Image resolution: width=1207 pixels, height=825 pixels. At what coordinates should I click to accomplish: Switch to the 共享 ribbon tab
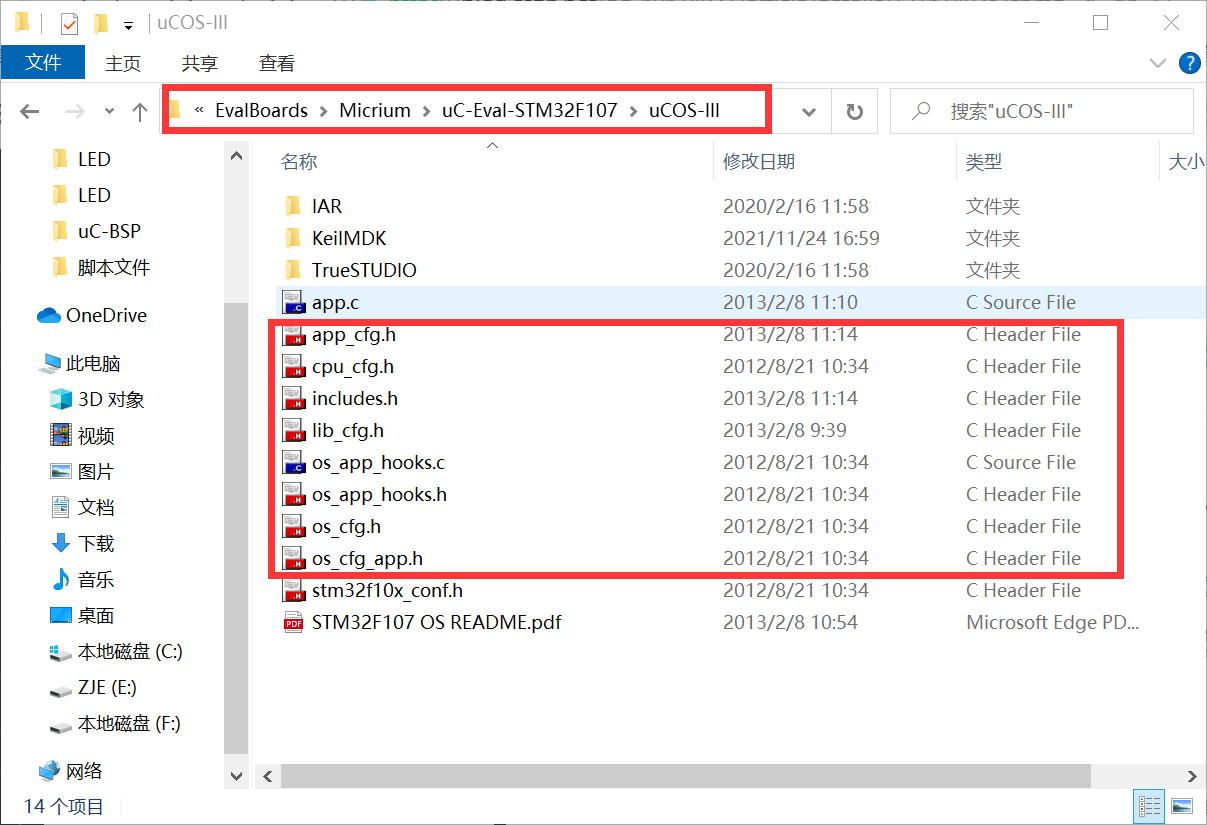(200, 63)
